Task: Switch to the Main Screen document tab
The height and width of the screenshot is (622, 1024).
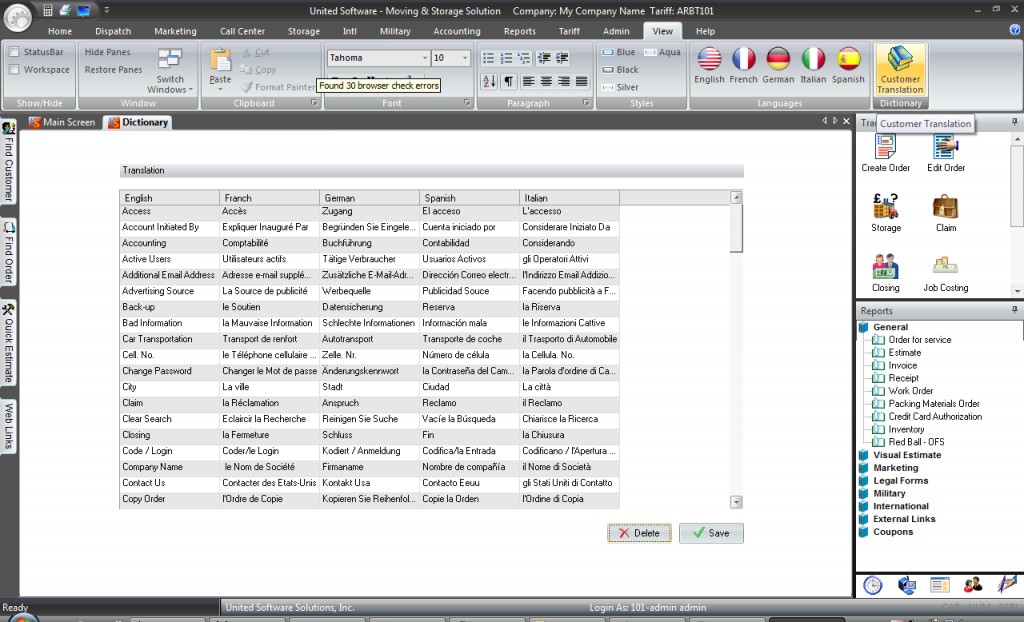Action: [62, 122]
